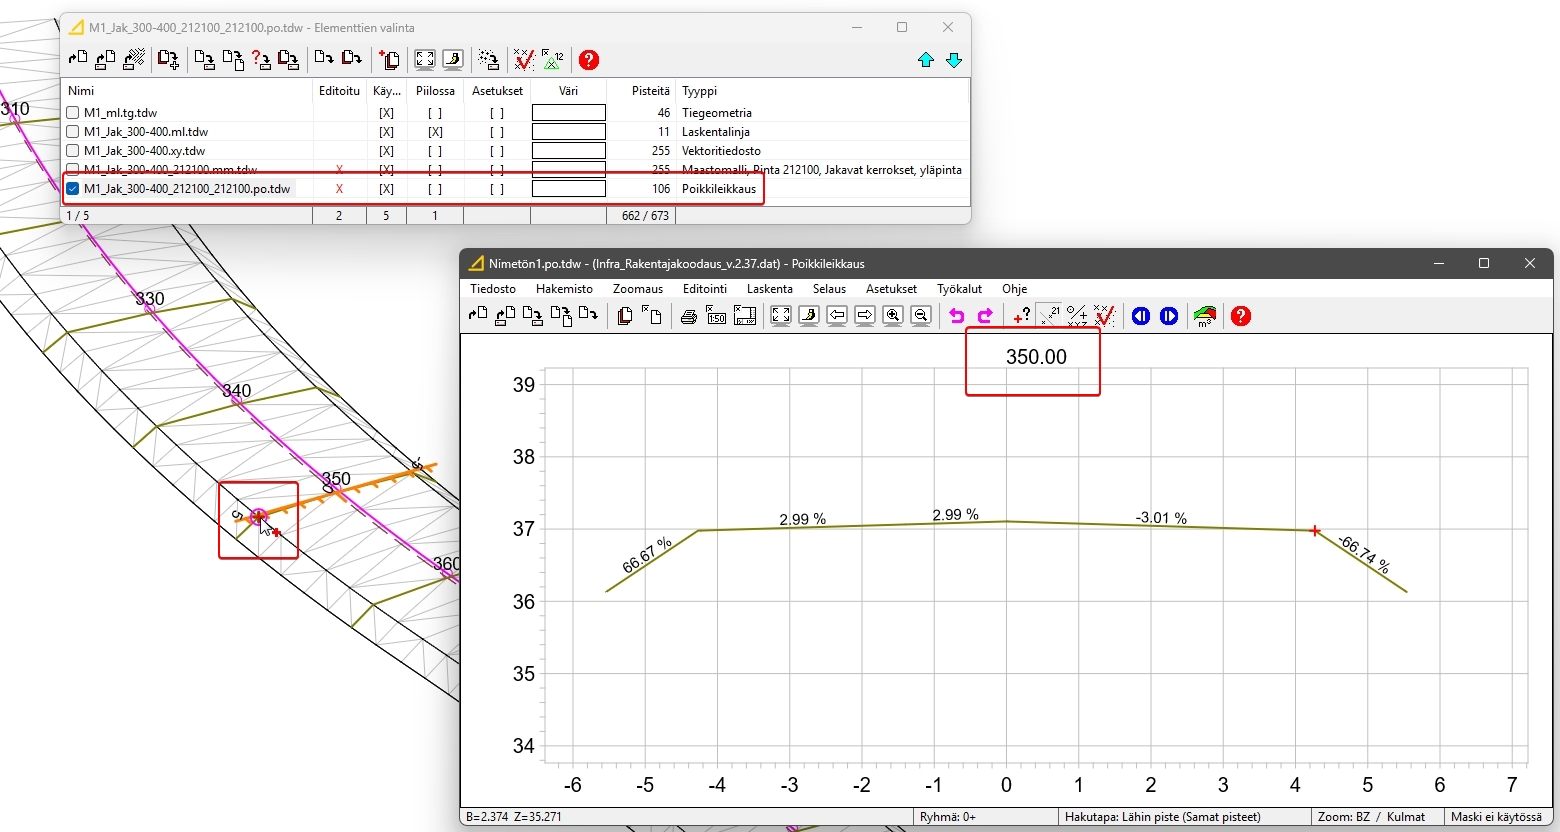The height and width of the screenshot is (832, 1560).
Task: Click the zoom out magnifier icon
Action: [921, 316]
